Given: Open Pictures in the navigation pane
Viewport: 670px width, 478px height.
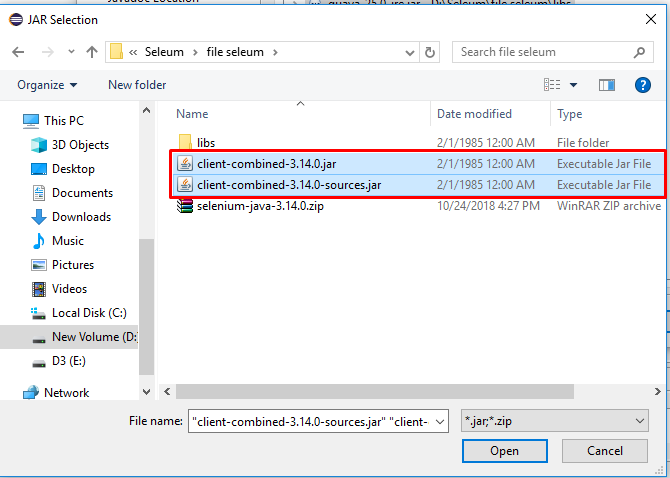Looking at the screenshot, I should tap(73, 264).
